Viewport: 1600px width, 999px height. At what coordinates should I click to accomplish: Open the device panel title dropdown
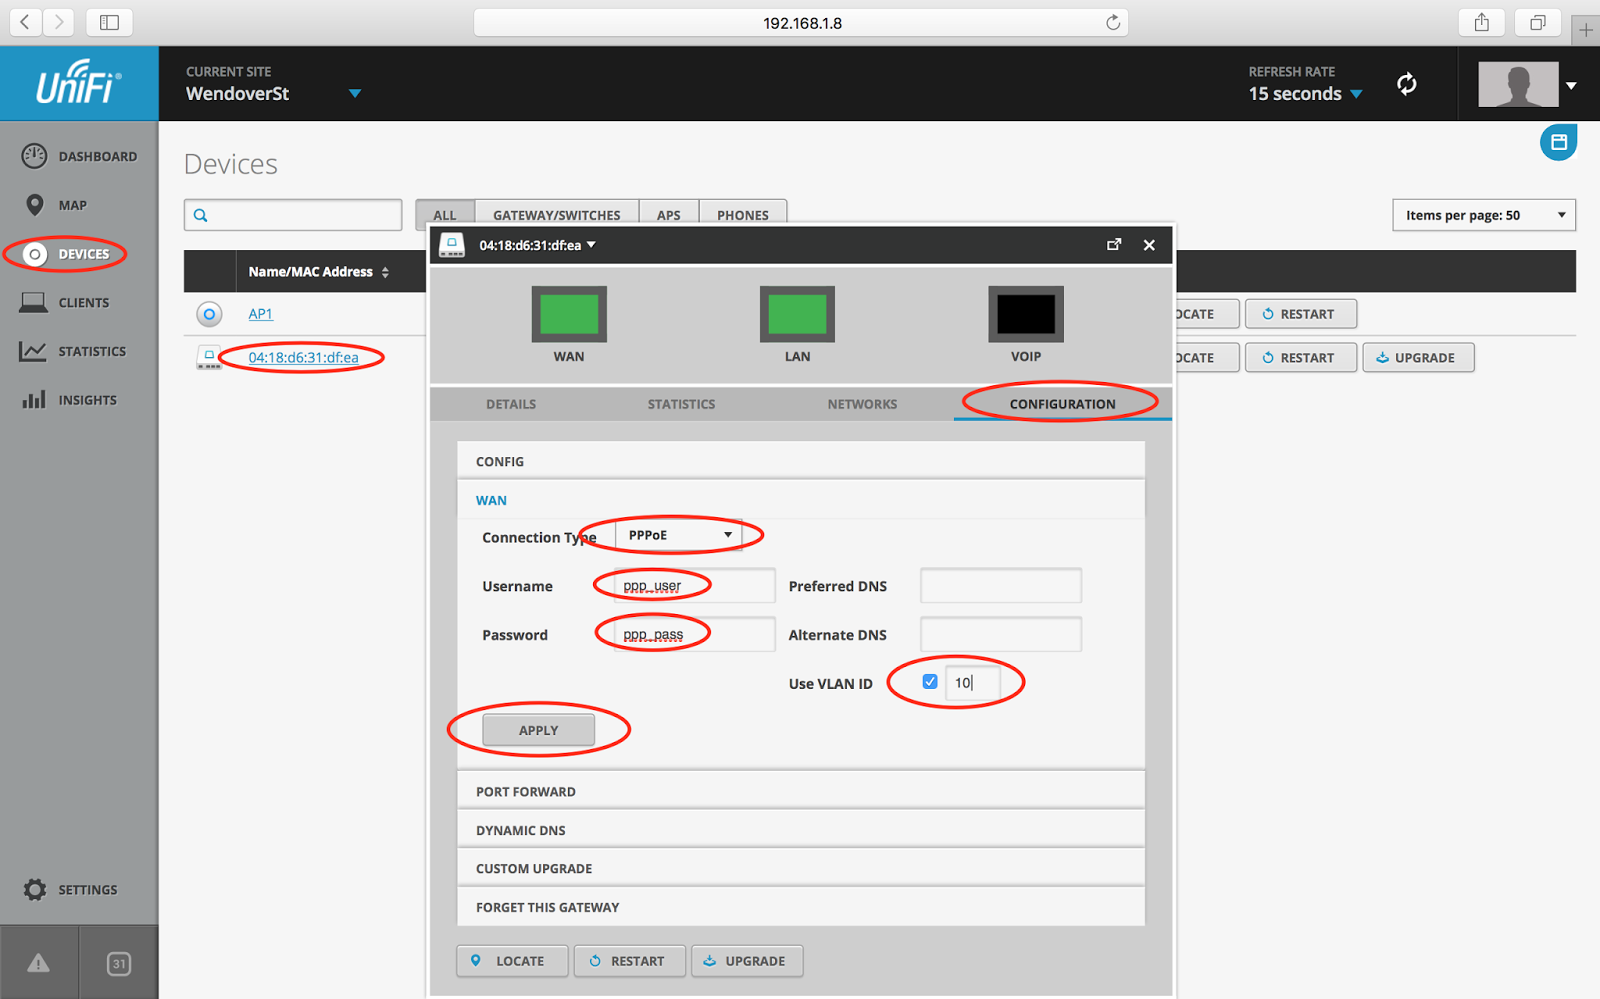click(x=591, y=245)
